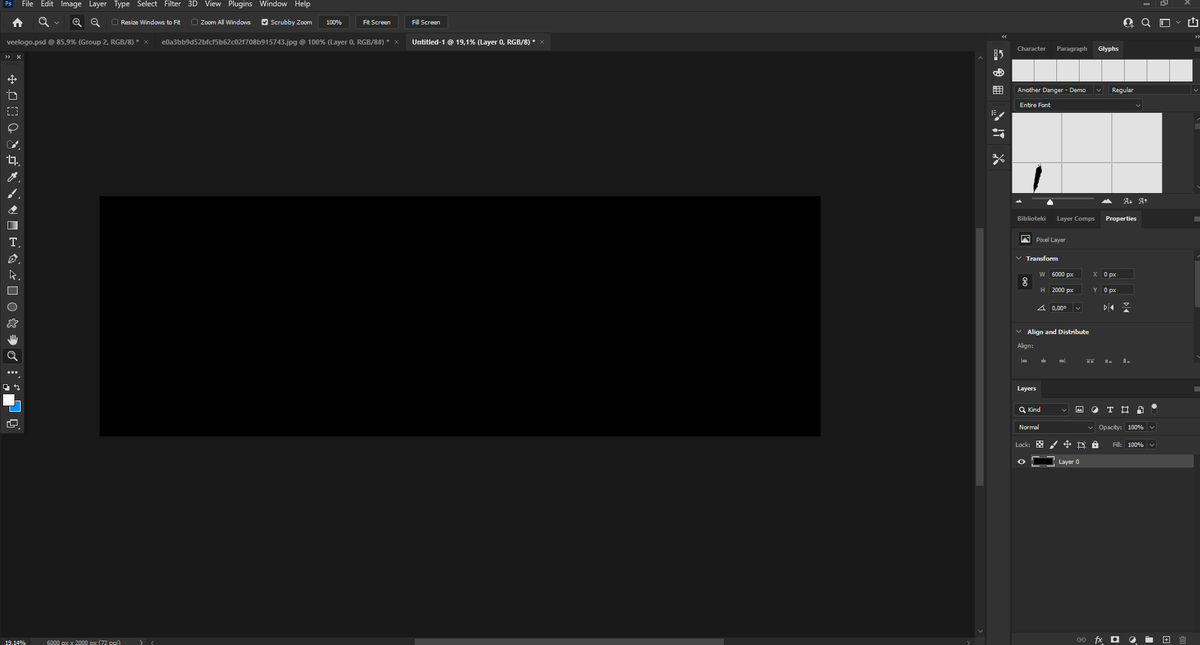This screenshot has height=645, width=1200.
Task: Select the Pen tool
Action: click(12, 258)
